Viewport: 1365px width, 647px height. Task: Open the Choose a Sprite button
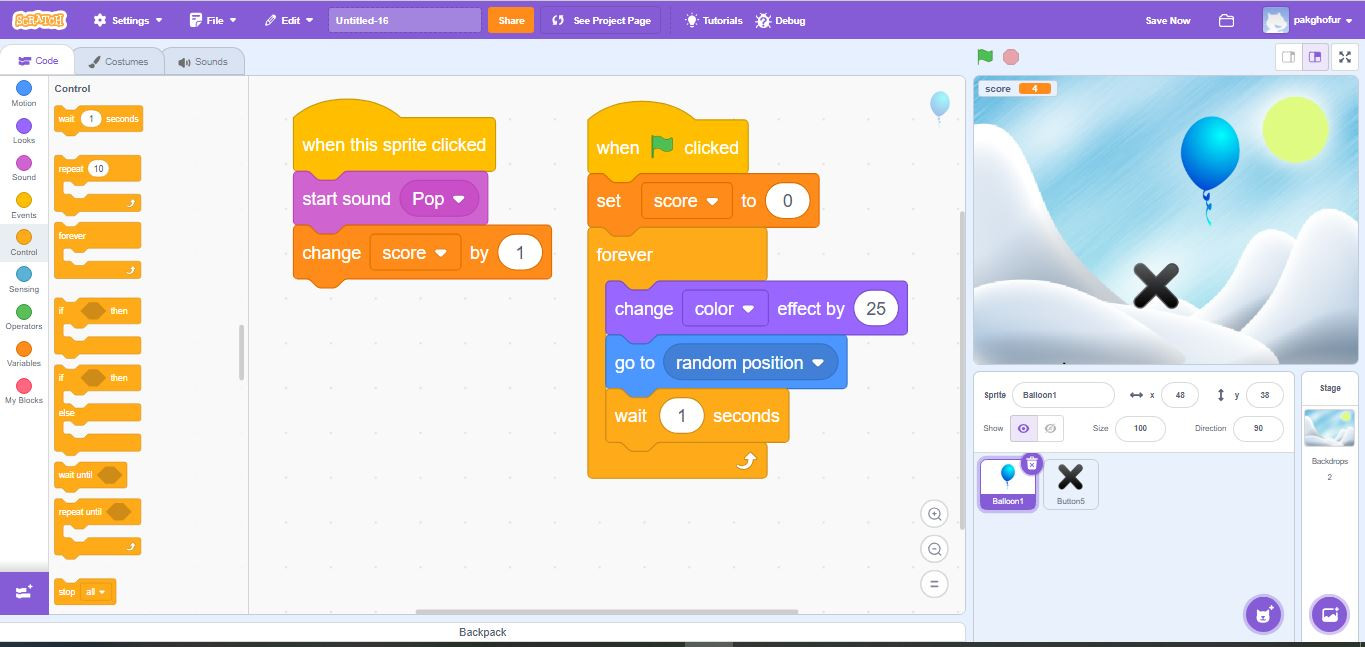click(1263, 614)
